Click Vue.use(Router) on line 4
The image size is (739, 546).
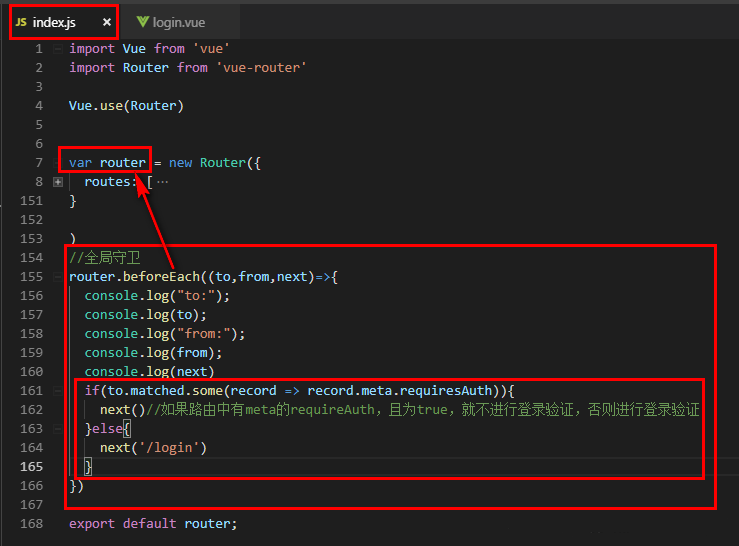pos(126,106)
